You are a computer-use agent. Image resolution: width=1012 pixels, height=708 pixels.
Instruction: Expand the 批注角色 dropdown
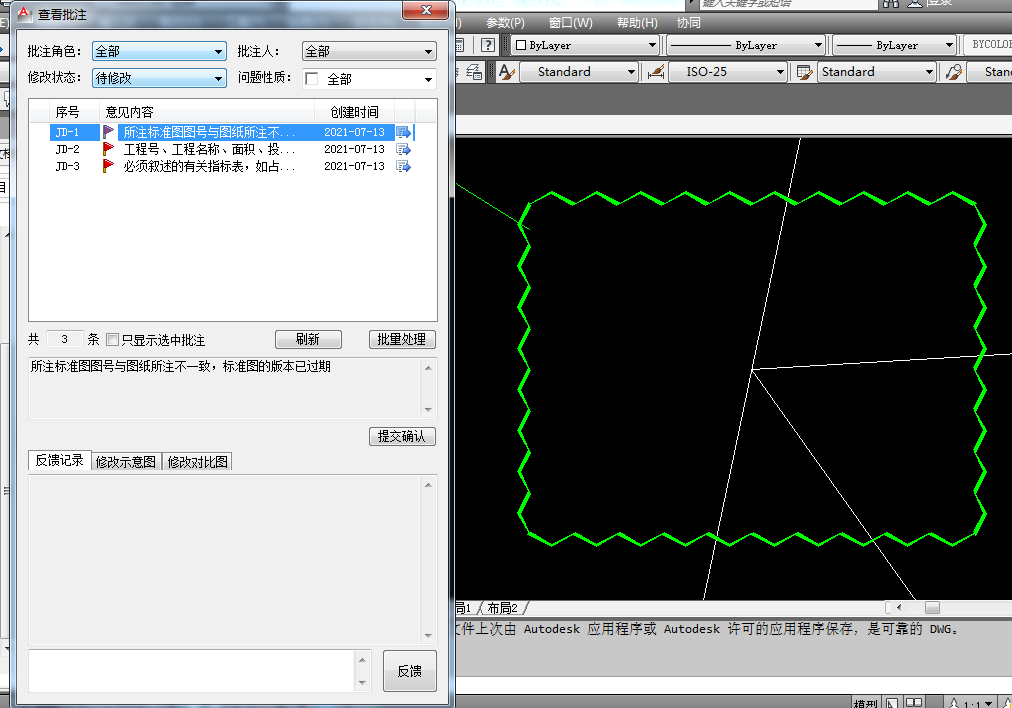point(159,51)
